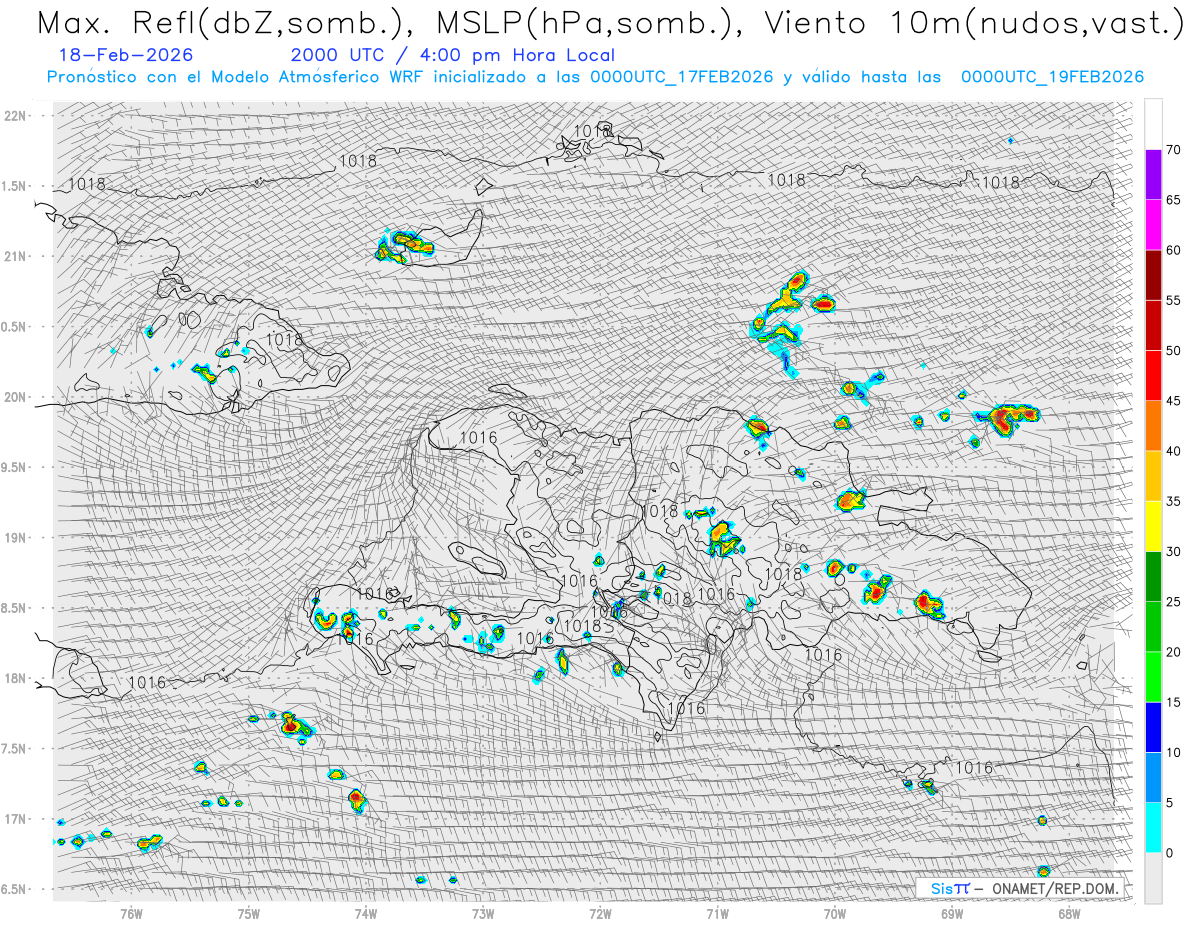Click the init time '0000UTC_17FEB2026'
The width and height of the screenshot is (1200, 927).
[681, 77]
